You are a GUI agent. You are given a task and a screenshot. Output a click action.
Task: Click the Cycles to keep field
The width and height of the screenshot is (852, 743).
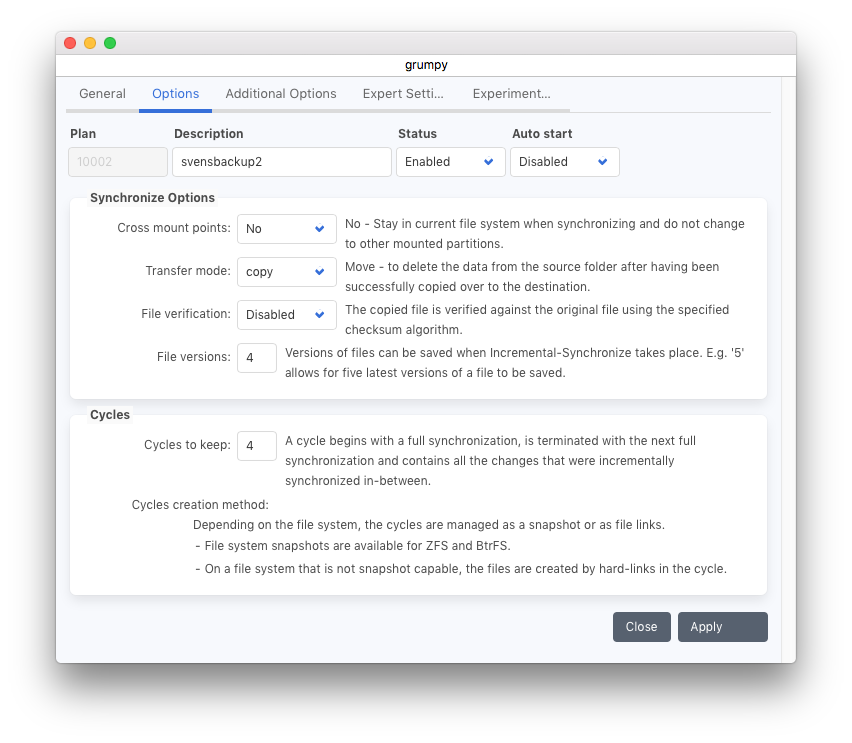(x=257, y=446)
